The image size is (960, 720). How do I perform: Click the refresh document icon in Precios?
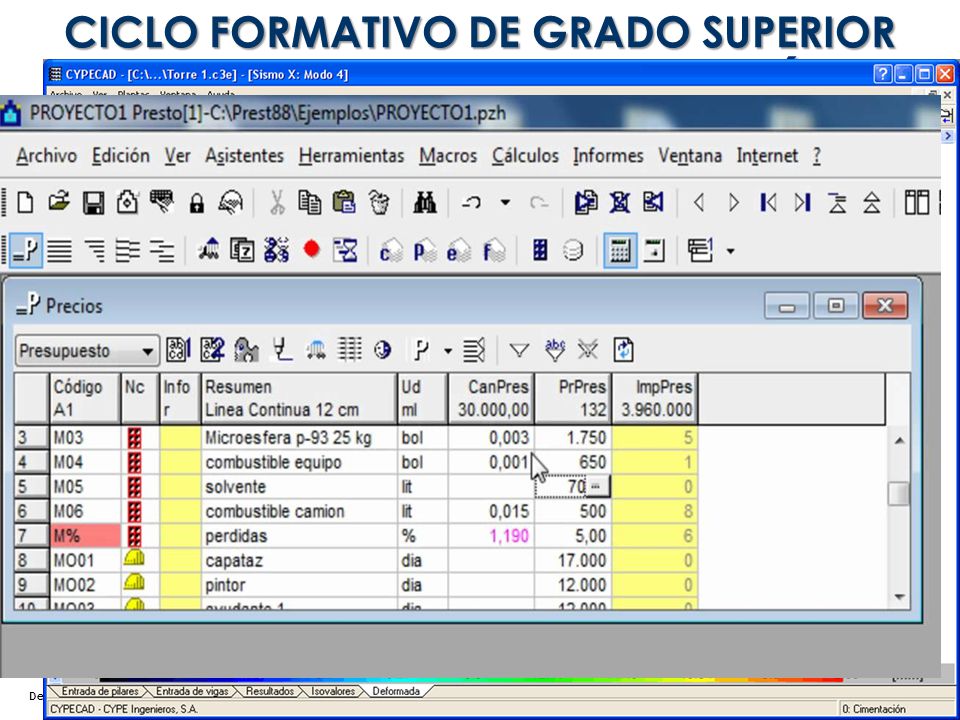tap(623, 351)
